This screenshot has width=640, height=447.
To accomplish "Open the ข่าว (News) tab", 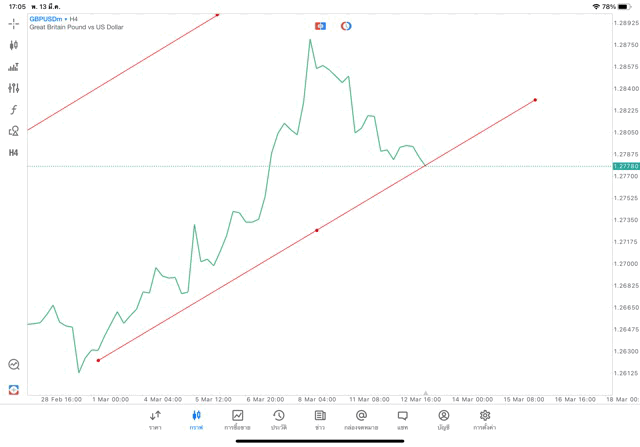I will [x=320, y=419].
